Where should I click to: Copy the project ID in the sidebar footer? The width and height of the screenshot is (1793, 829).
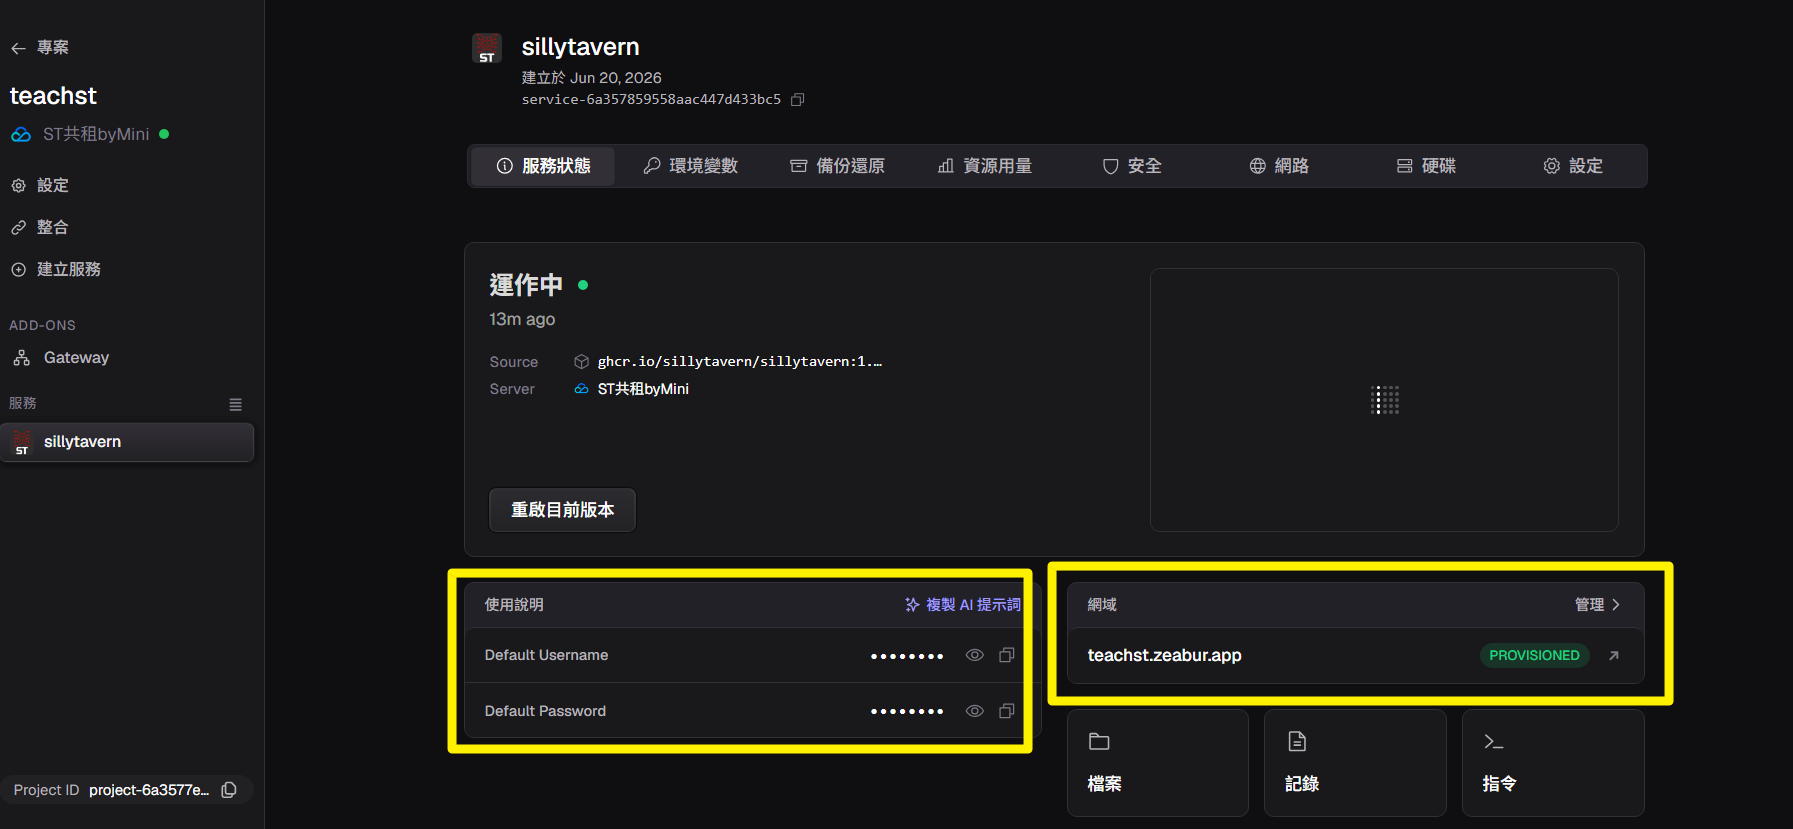pyautogui.click(x=229, y=790)
